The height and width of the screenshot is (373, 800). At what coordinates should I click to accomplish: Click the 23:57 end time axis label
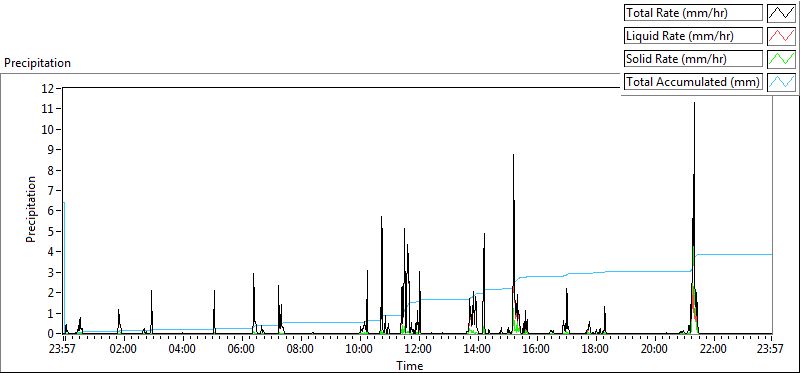pyautogui.click(x=771, y=350)
